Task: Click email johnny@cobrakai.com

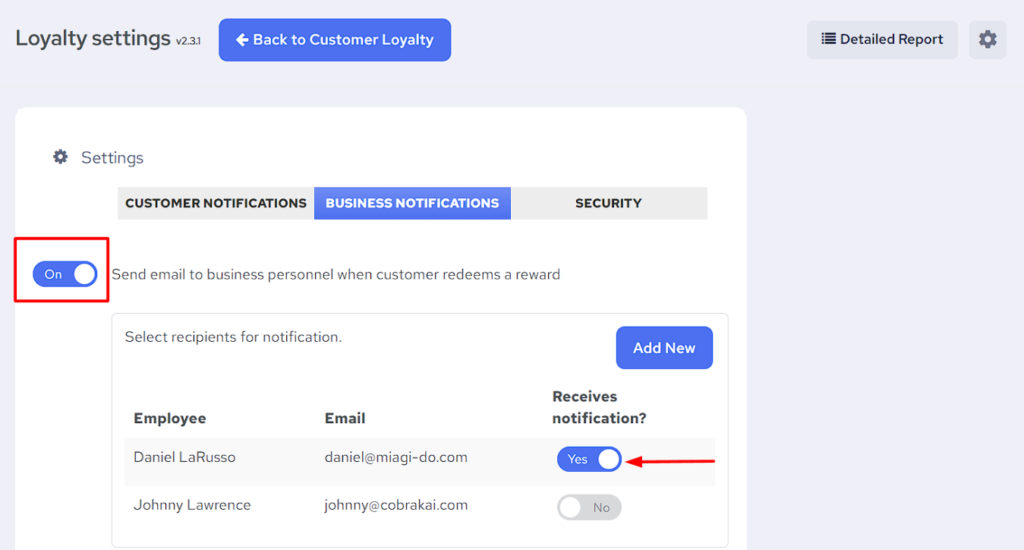Action: 396,505
